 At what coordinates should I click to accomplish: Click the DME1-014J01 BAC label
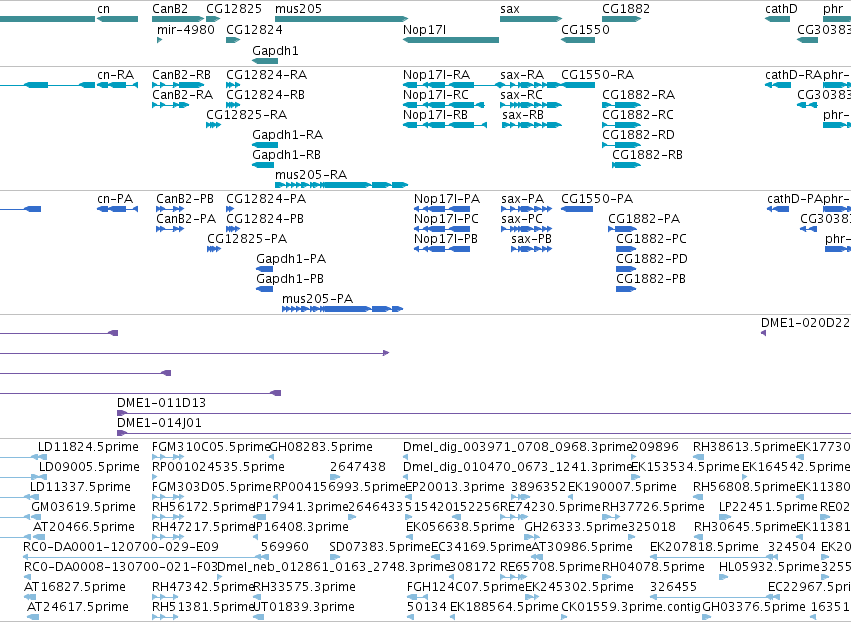[x=159, y=423]
